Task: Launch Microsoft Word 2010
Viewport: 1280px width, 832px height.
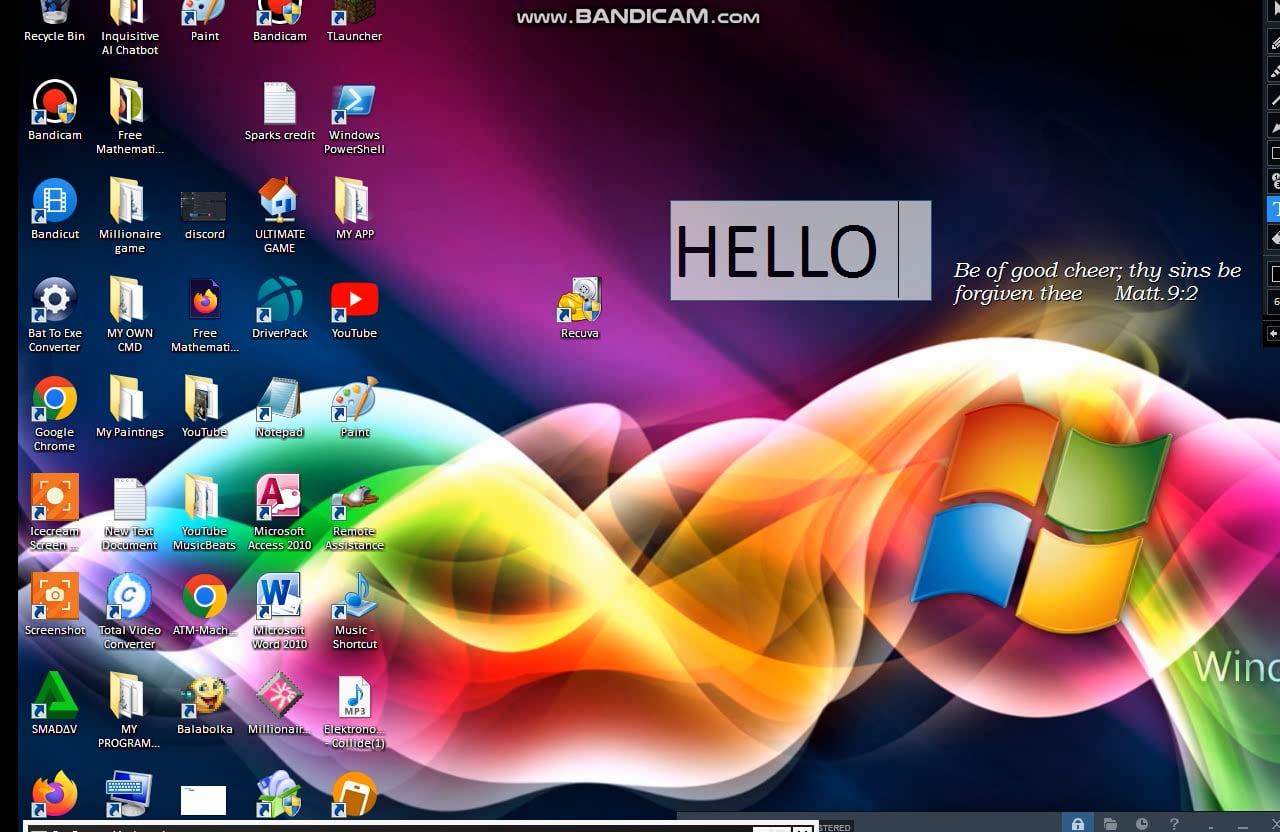Action: pyautogui.click(x=279, y=612)
